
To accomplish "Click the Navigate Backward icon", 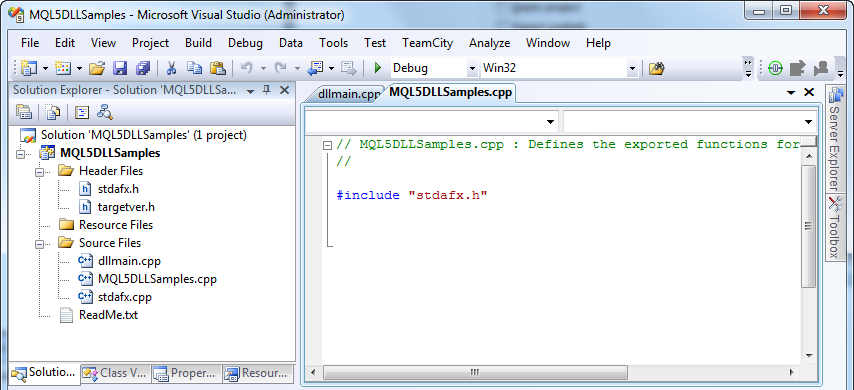I will point(315,68).
